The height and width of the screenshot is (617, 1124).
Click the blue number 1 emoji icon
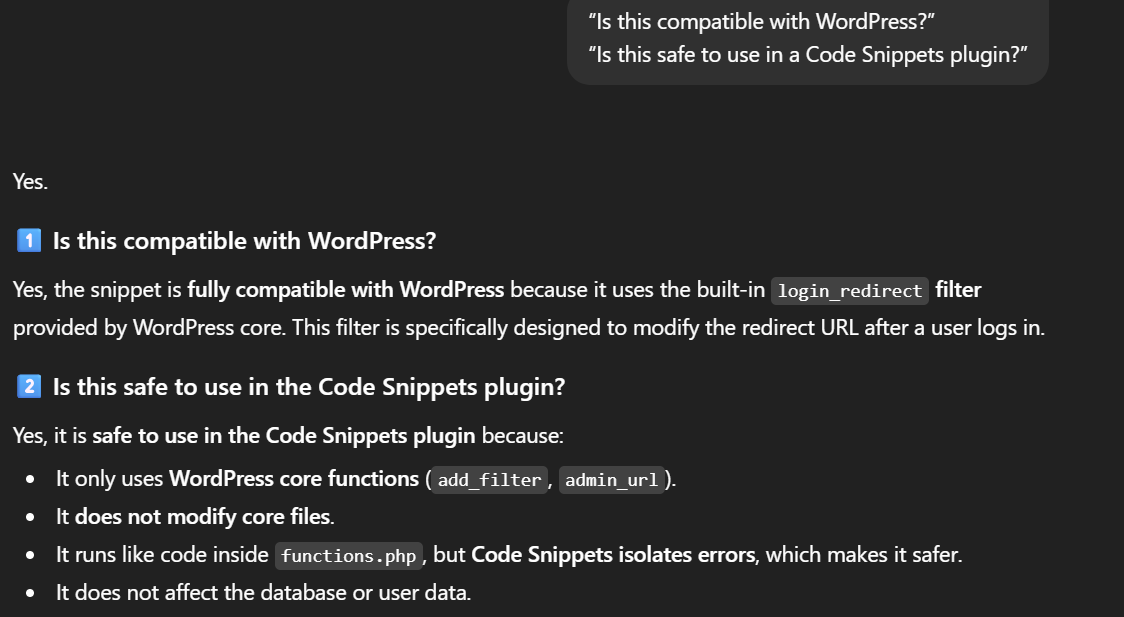[28, 241]
